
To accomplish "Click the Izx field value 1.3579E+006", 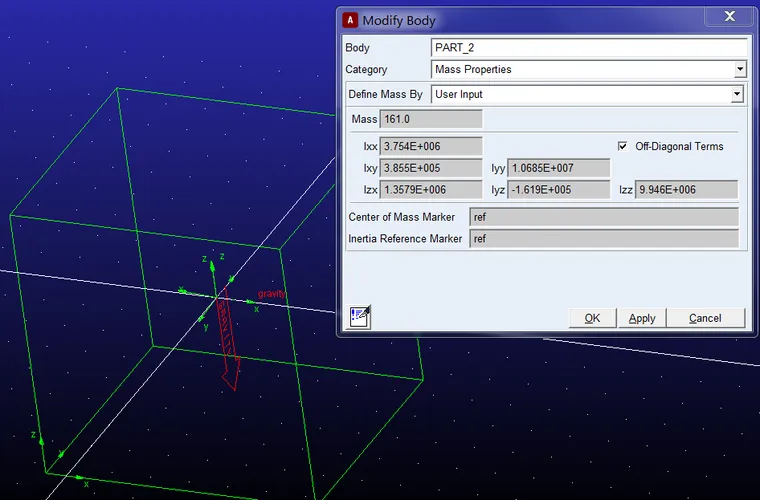I will [431, 190].
